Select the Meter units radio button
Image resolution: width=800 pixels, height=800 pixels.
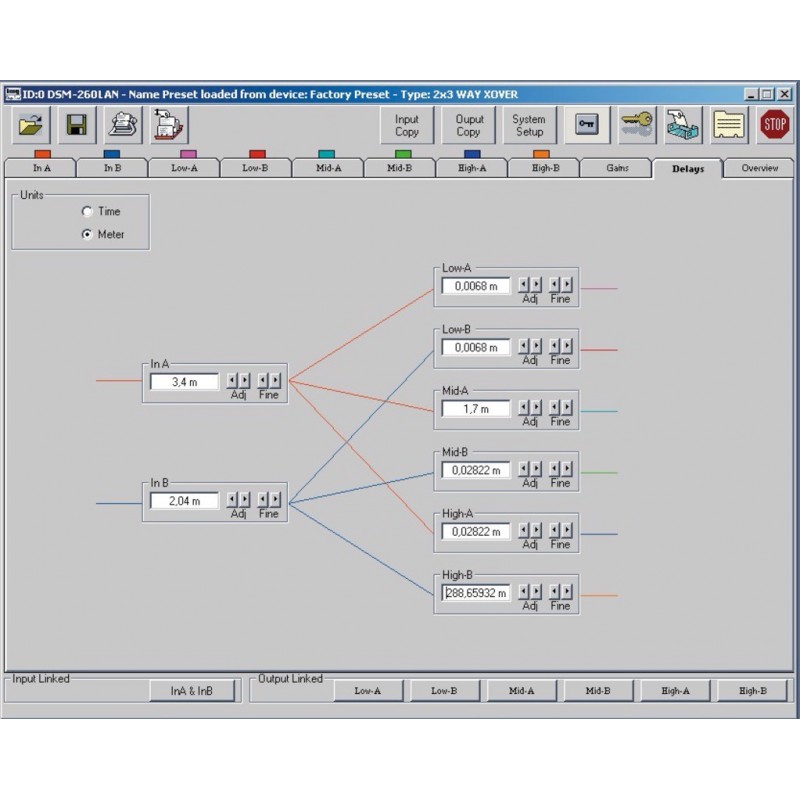pos(87,234)
